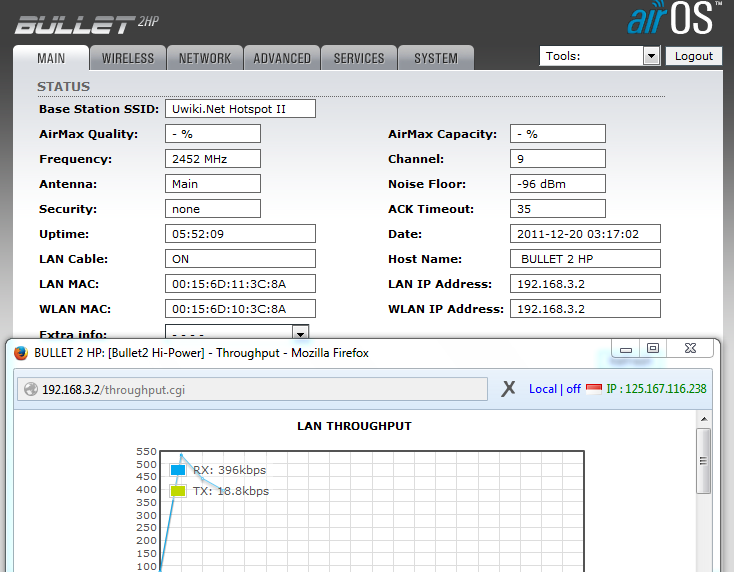Switch to the SYSTEM tab
The width and height of the screenshot is (734, 572).
pyautogui.click(x=436, y=58)
